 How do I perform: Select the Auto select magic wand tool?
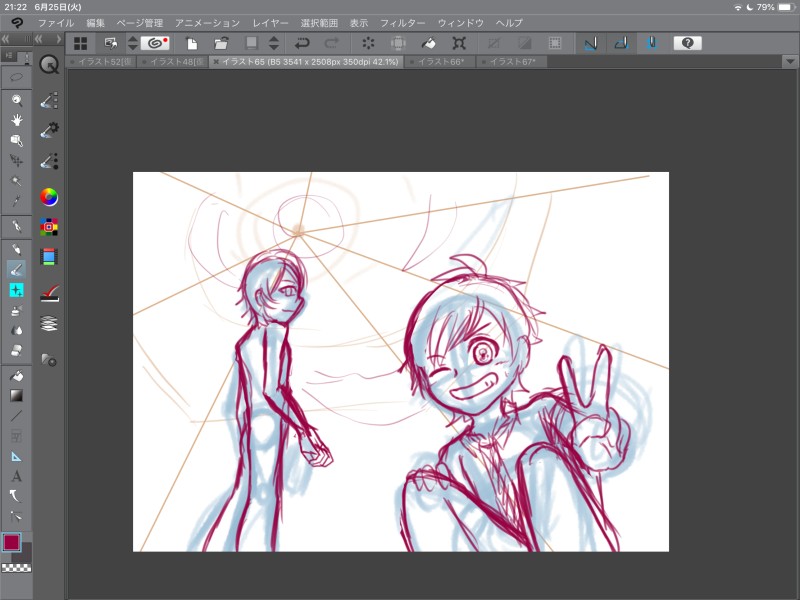pos(16,181)
